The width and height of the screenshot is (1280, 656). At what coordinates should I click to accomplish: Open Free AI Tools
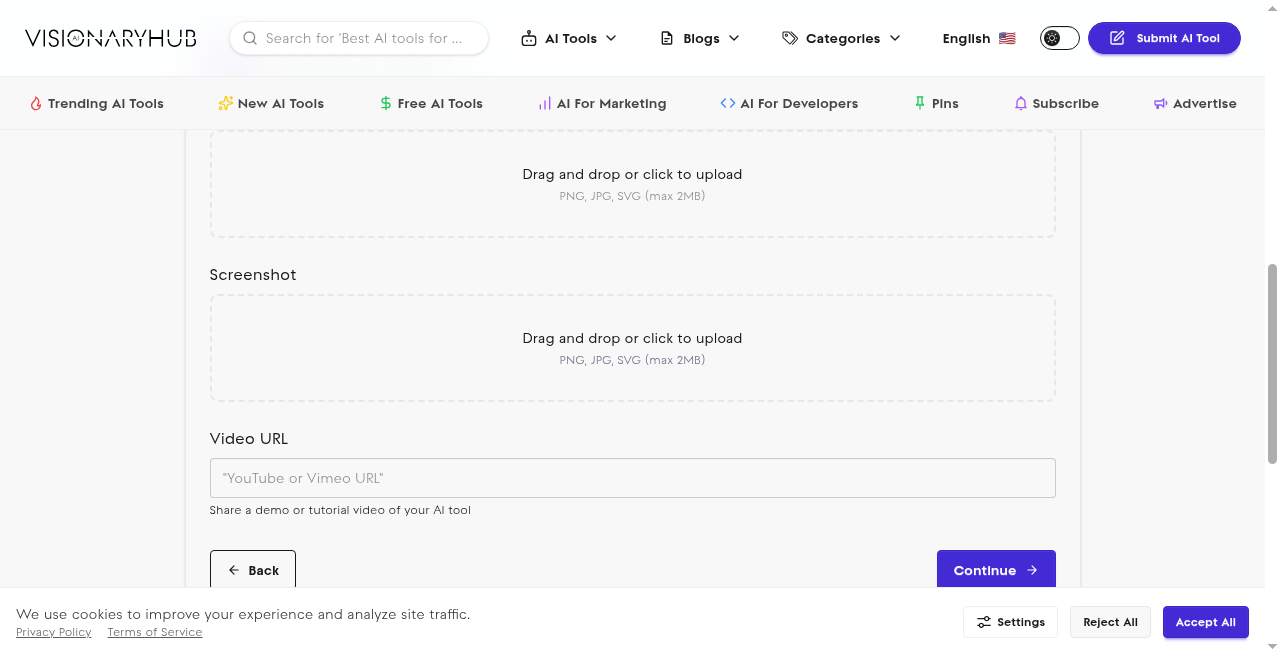pyautogui.click(x=431, y=103)
